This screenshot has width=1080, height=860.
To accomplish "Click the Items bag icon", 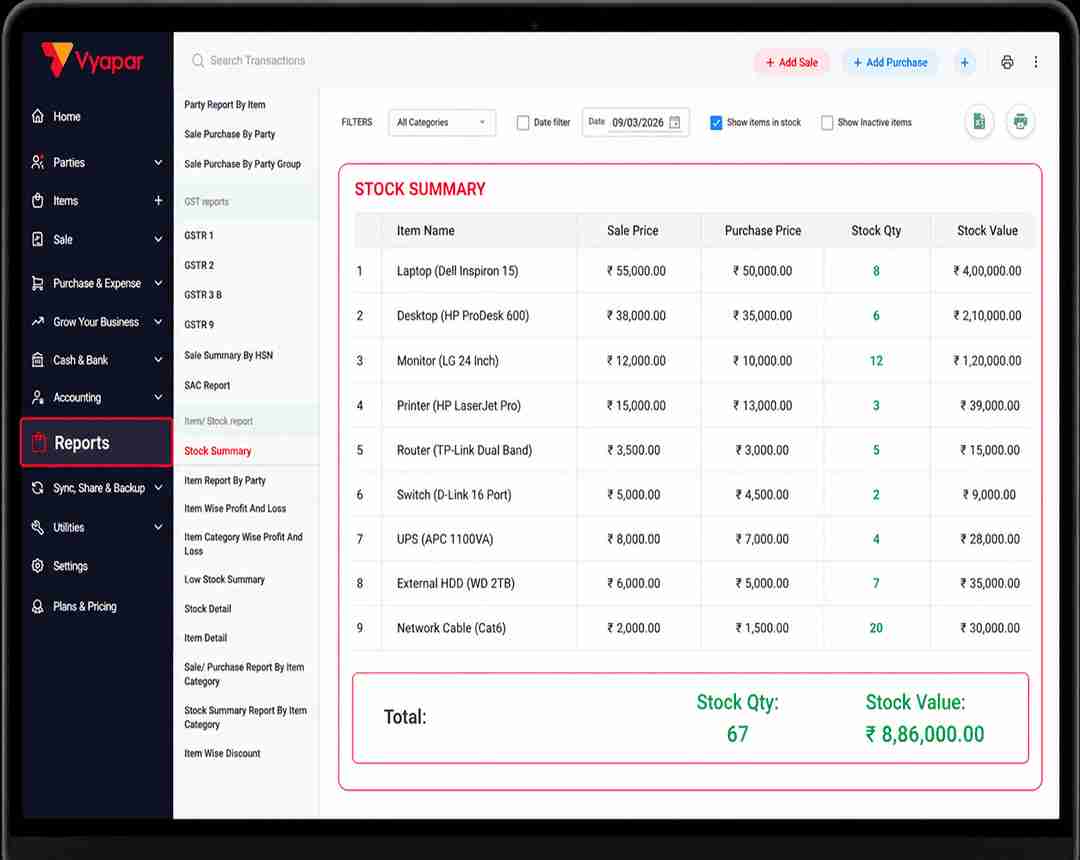I will (38, 200).
